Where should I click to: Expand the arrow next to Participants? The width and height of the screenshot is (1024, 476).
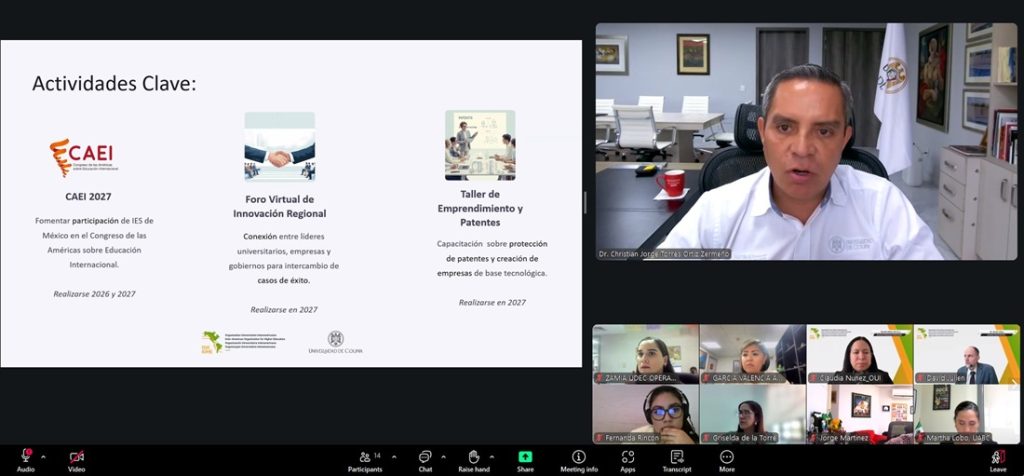click(394, 456)
